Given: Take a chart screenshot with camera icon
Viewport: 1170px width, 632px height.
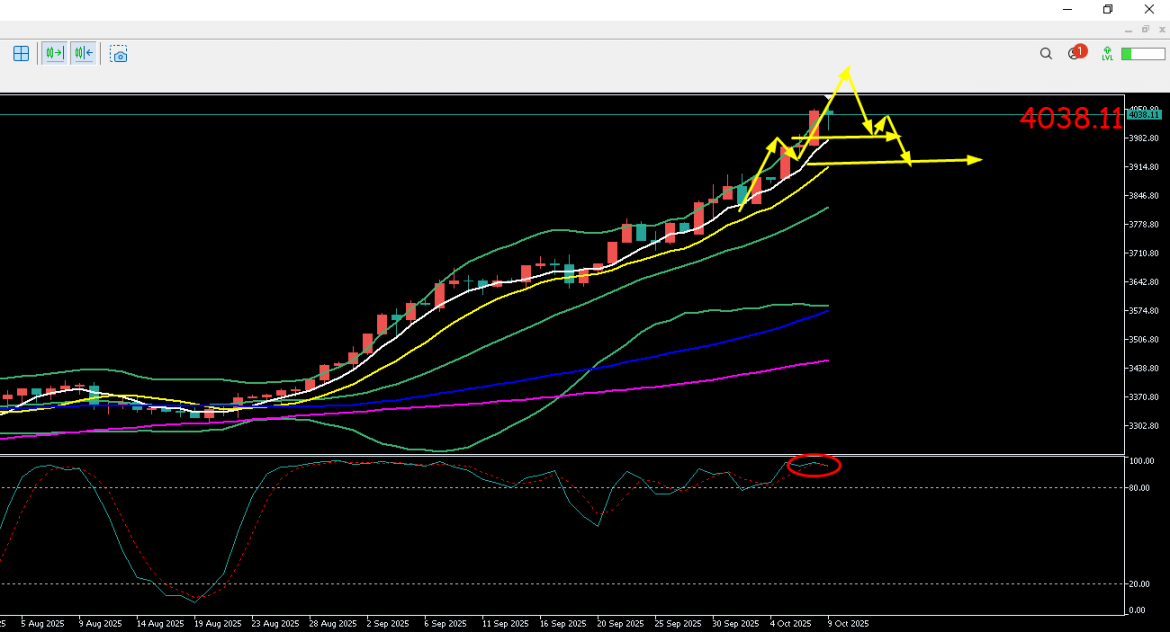Looking at the screenshot, I should point(119,54).
